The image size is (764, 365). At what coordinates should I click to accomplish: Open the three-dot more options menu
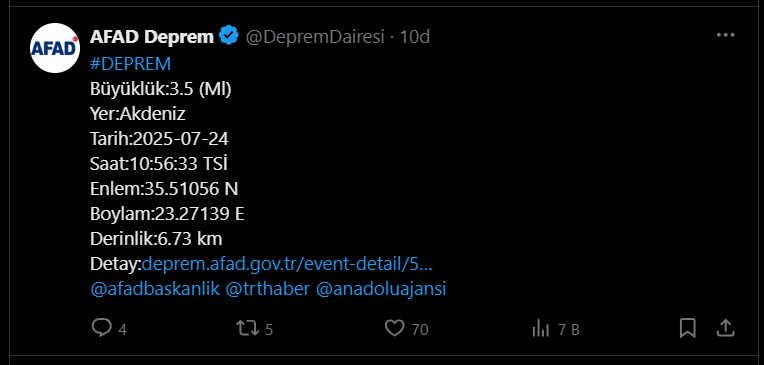[x=726, y=35]
